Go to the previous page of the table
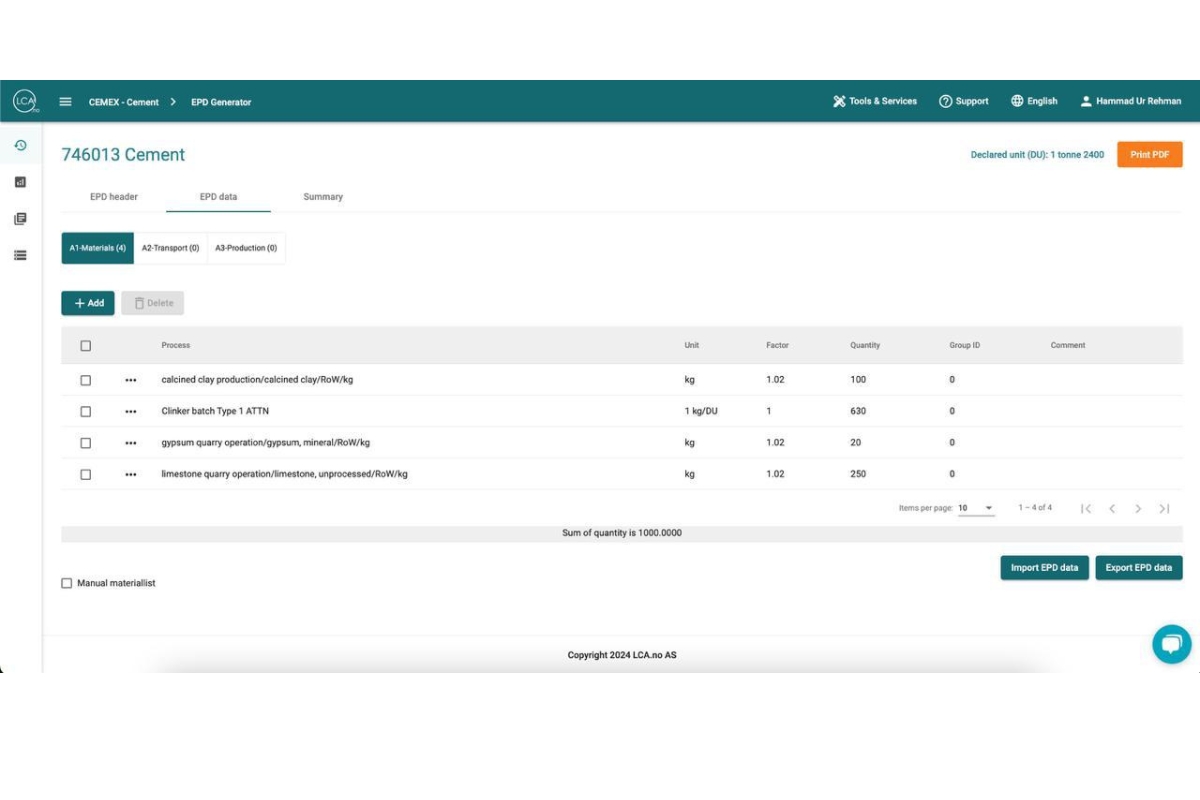 tap(1112, 508)
